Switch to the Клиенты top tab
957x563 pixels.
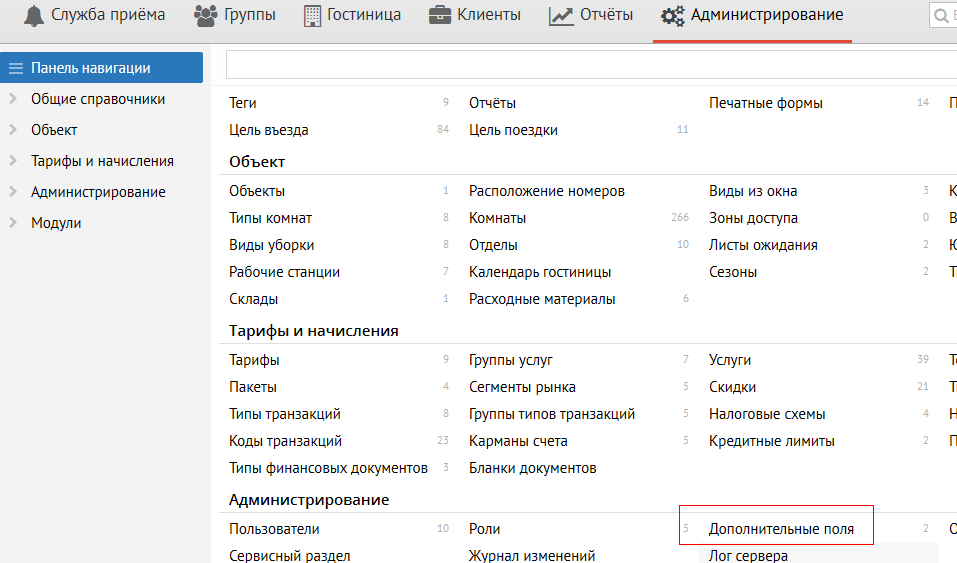click(x=487, y=15)
